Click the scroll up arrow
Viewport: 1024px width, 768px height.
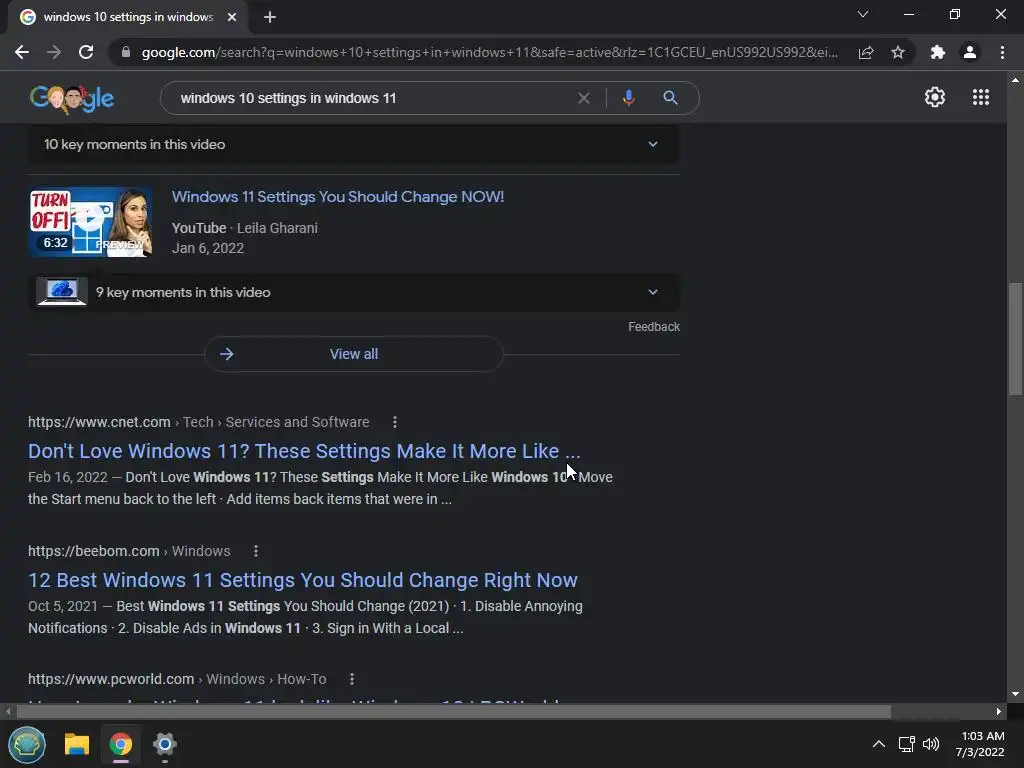1015,80
